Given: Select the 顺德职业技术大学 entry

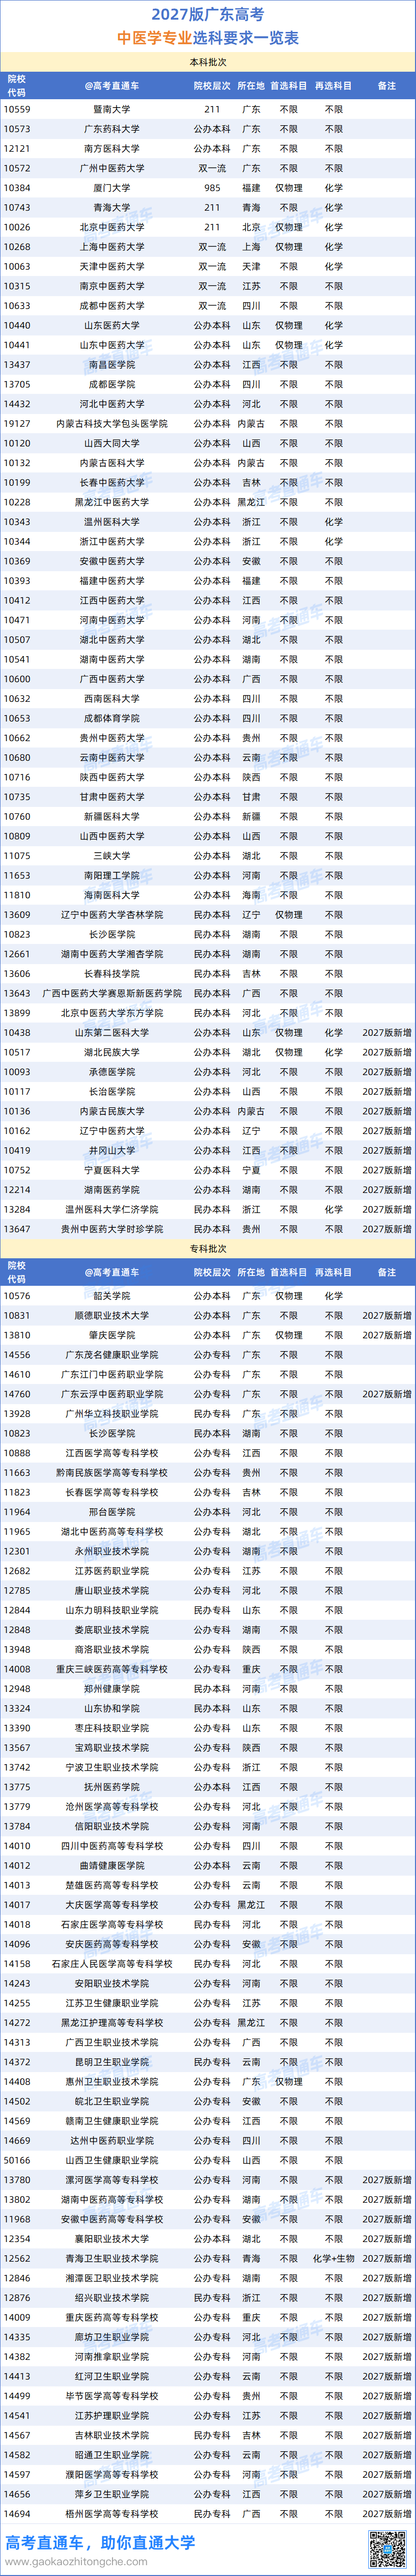Looking at the screenshot, I should (112, 1316).
